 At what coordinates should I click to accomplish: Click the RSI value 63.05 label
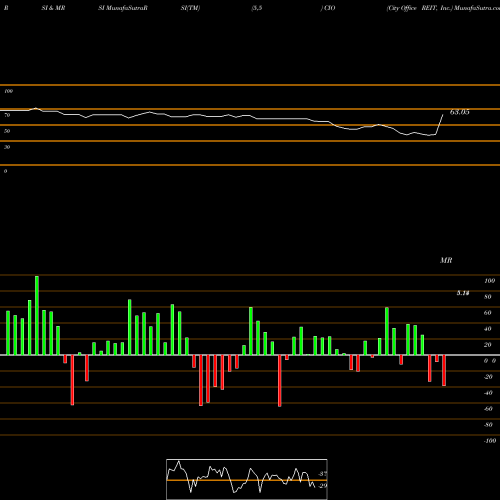point(459,112)
